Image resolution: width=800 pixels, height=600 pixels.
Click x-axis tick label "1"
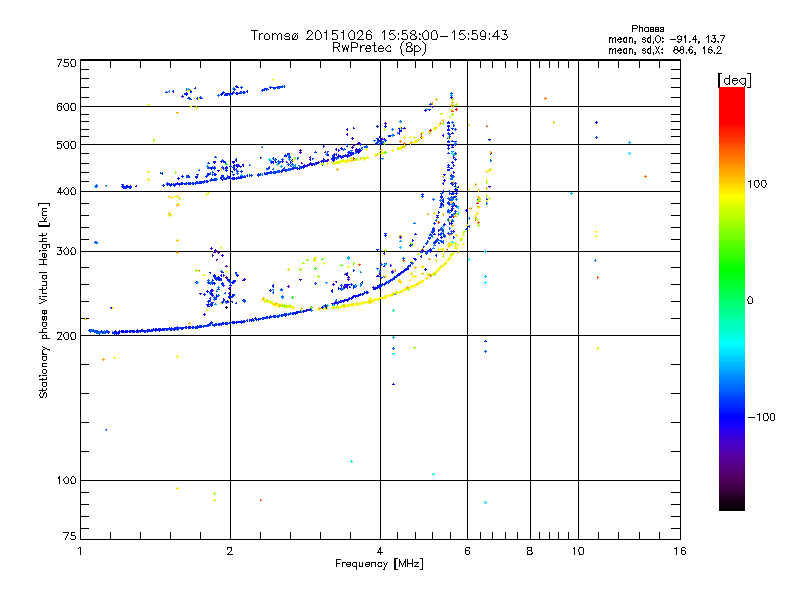[x=80, y=551]
